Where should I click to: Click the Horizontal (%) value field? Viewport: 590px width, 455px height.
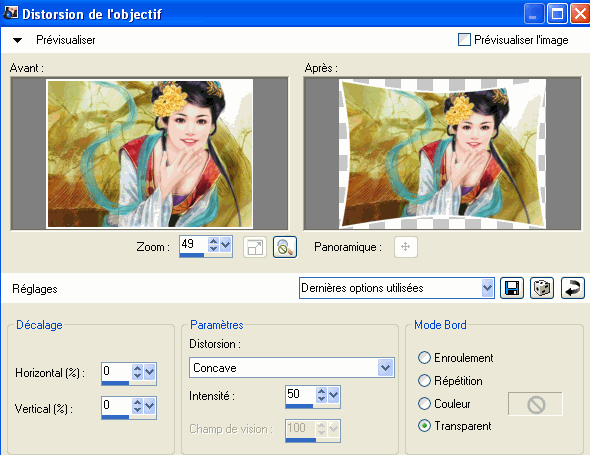click(x=116, y=371)
